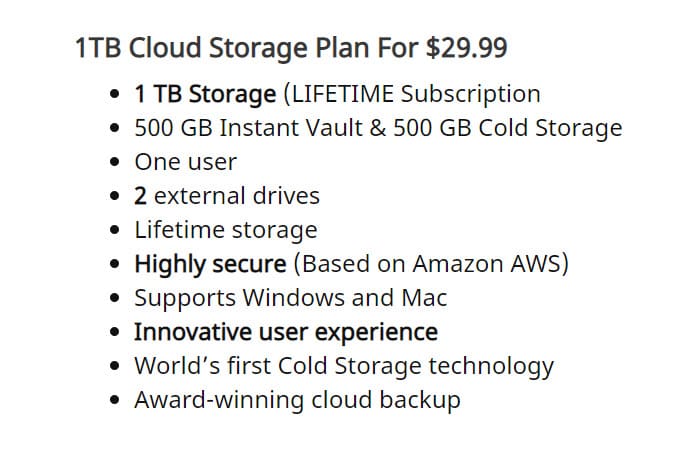Screen dimensions: 691x463
Task: Select the "Award-winning cloud backup" list item
Action: point(297,400)
